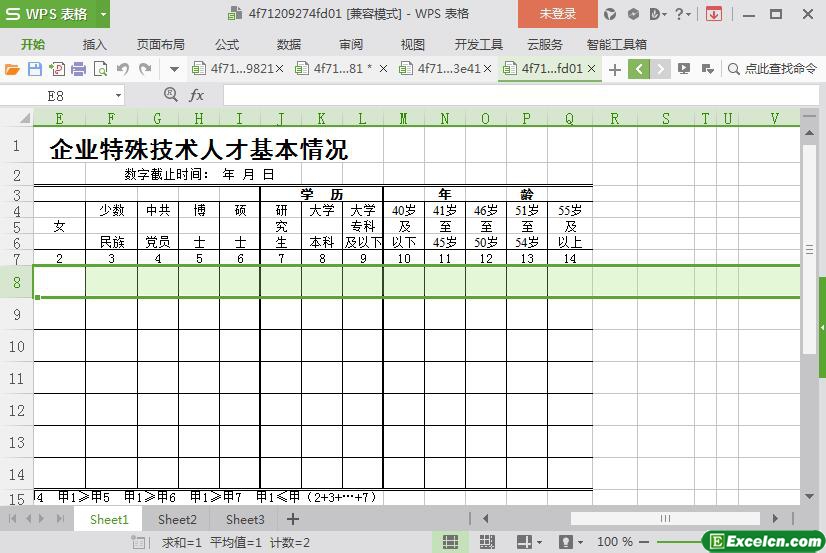Viewport: 826px width, 553px height.
Task: Open the skin icon in title bar
Action: click(x=610, y=14)
